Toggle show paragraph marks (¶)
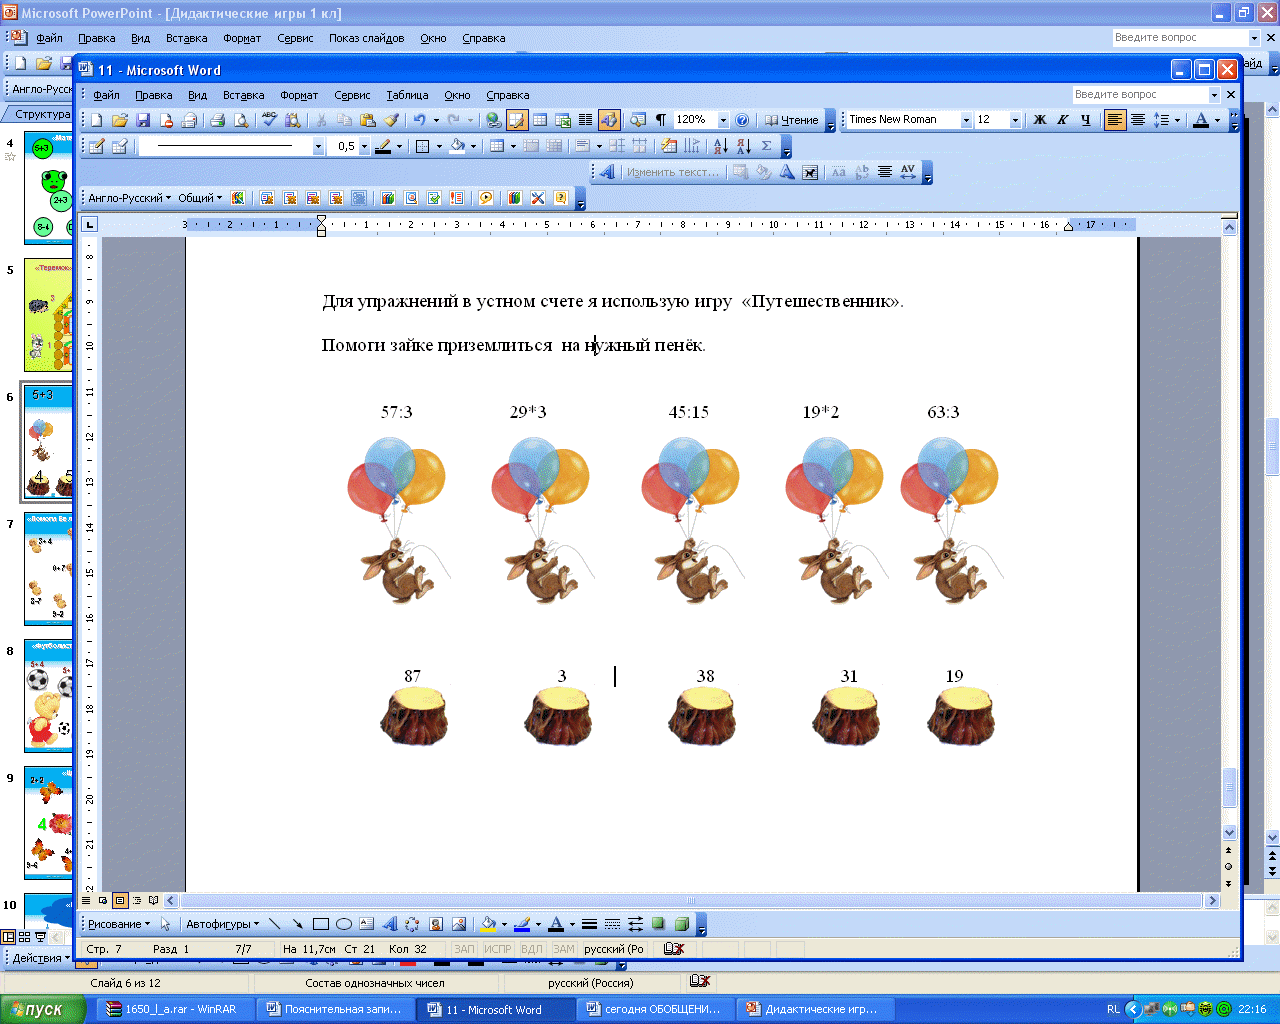1280x1024 pixels. (x=661, y=120)
